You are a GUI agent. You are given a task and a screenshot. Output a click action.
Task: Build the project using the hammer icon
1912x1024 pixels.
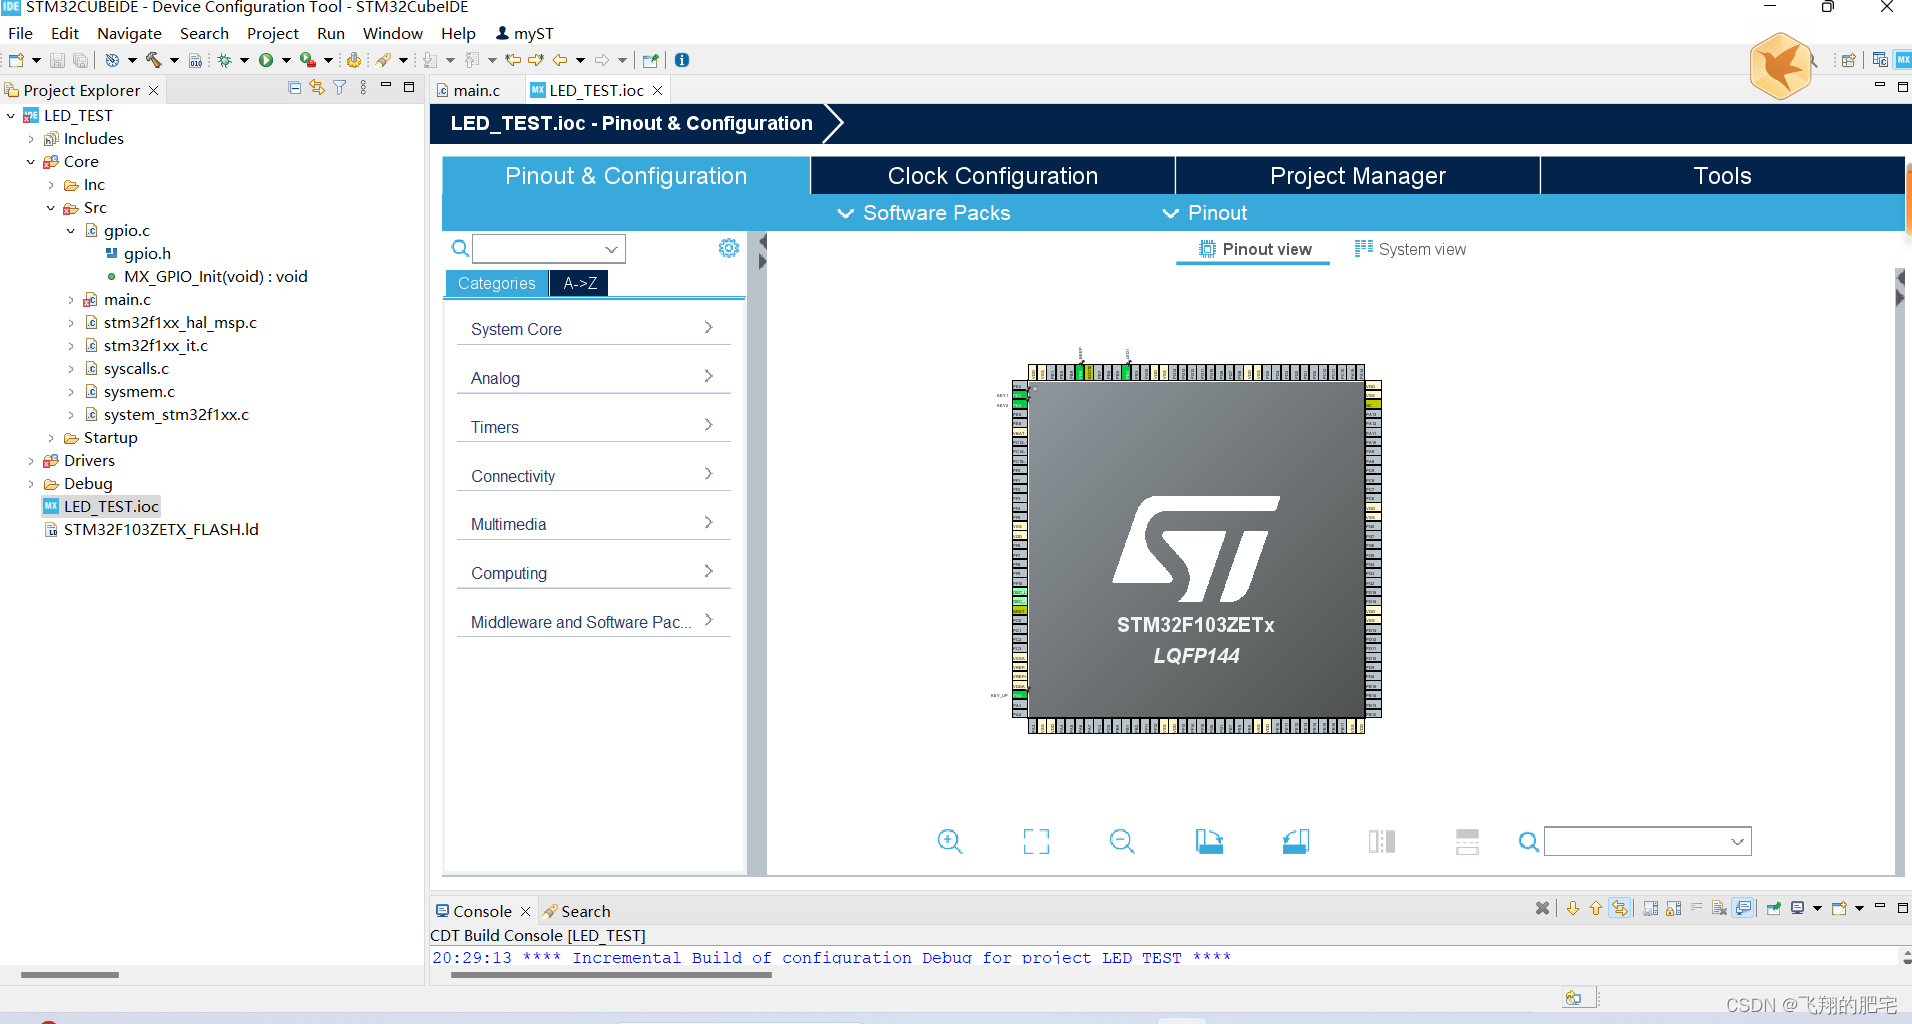pyautogui.click(x=153, y=60)
